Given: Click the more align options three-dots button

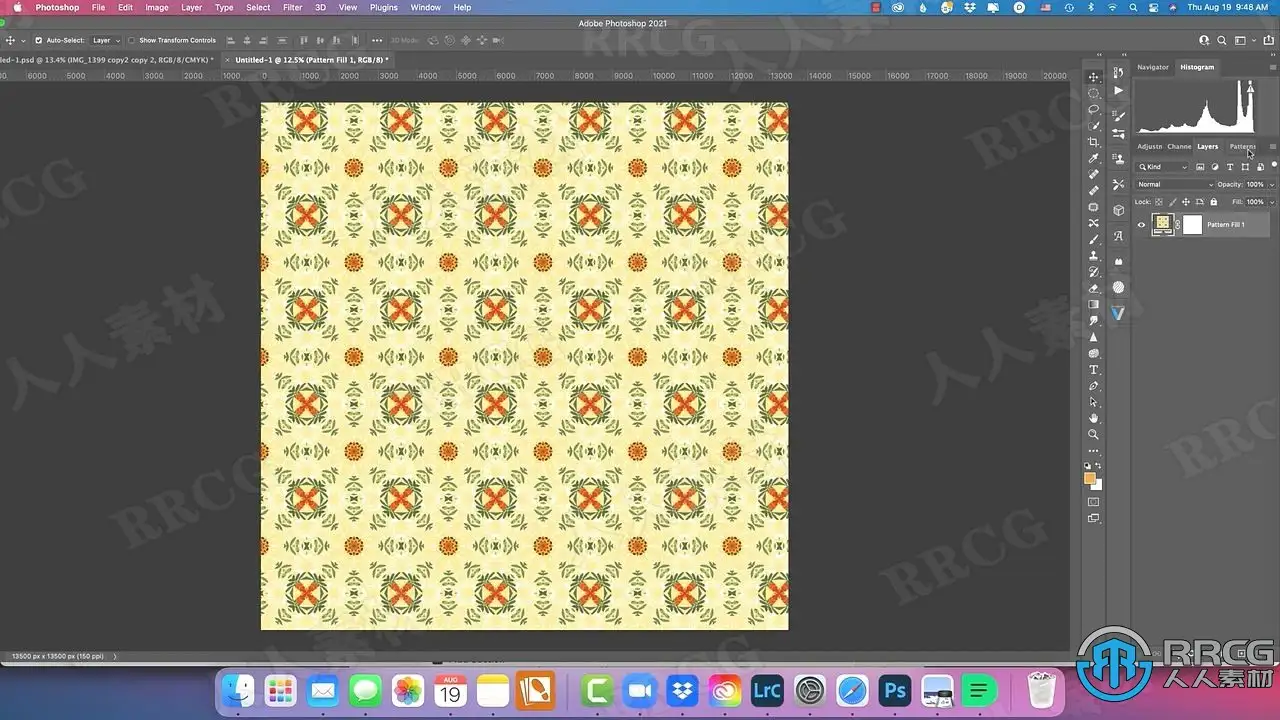Looking at the screenshot, I should 377,41.
